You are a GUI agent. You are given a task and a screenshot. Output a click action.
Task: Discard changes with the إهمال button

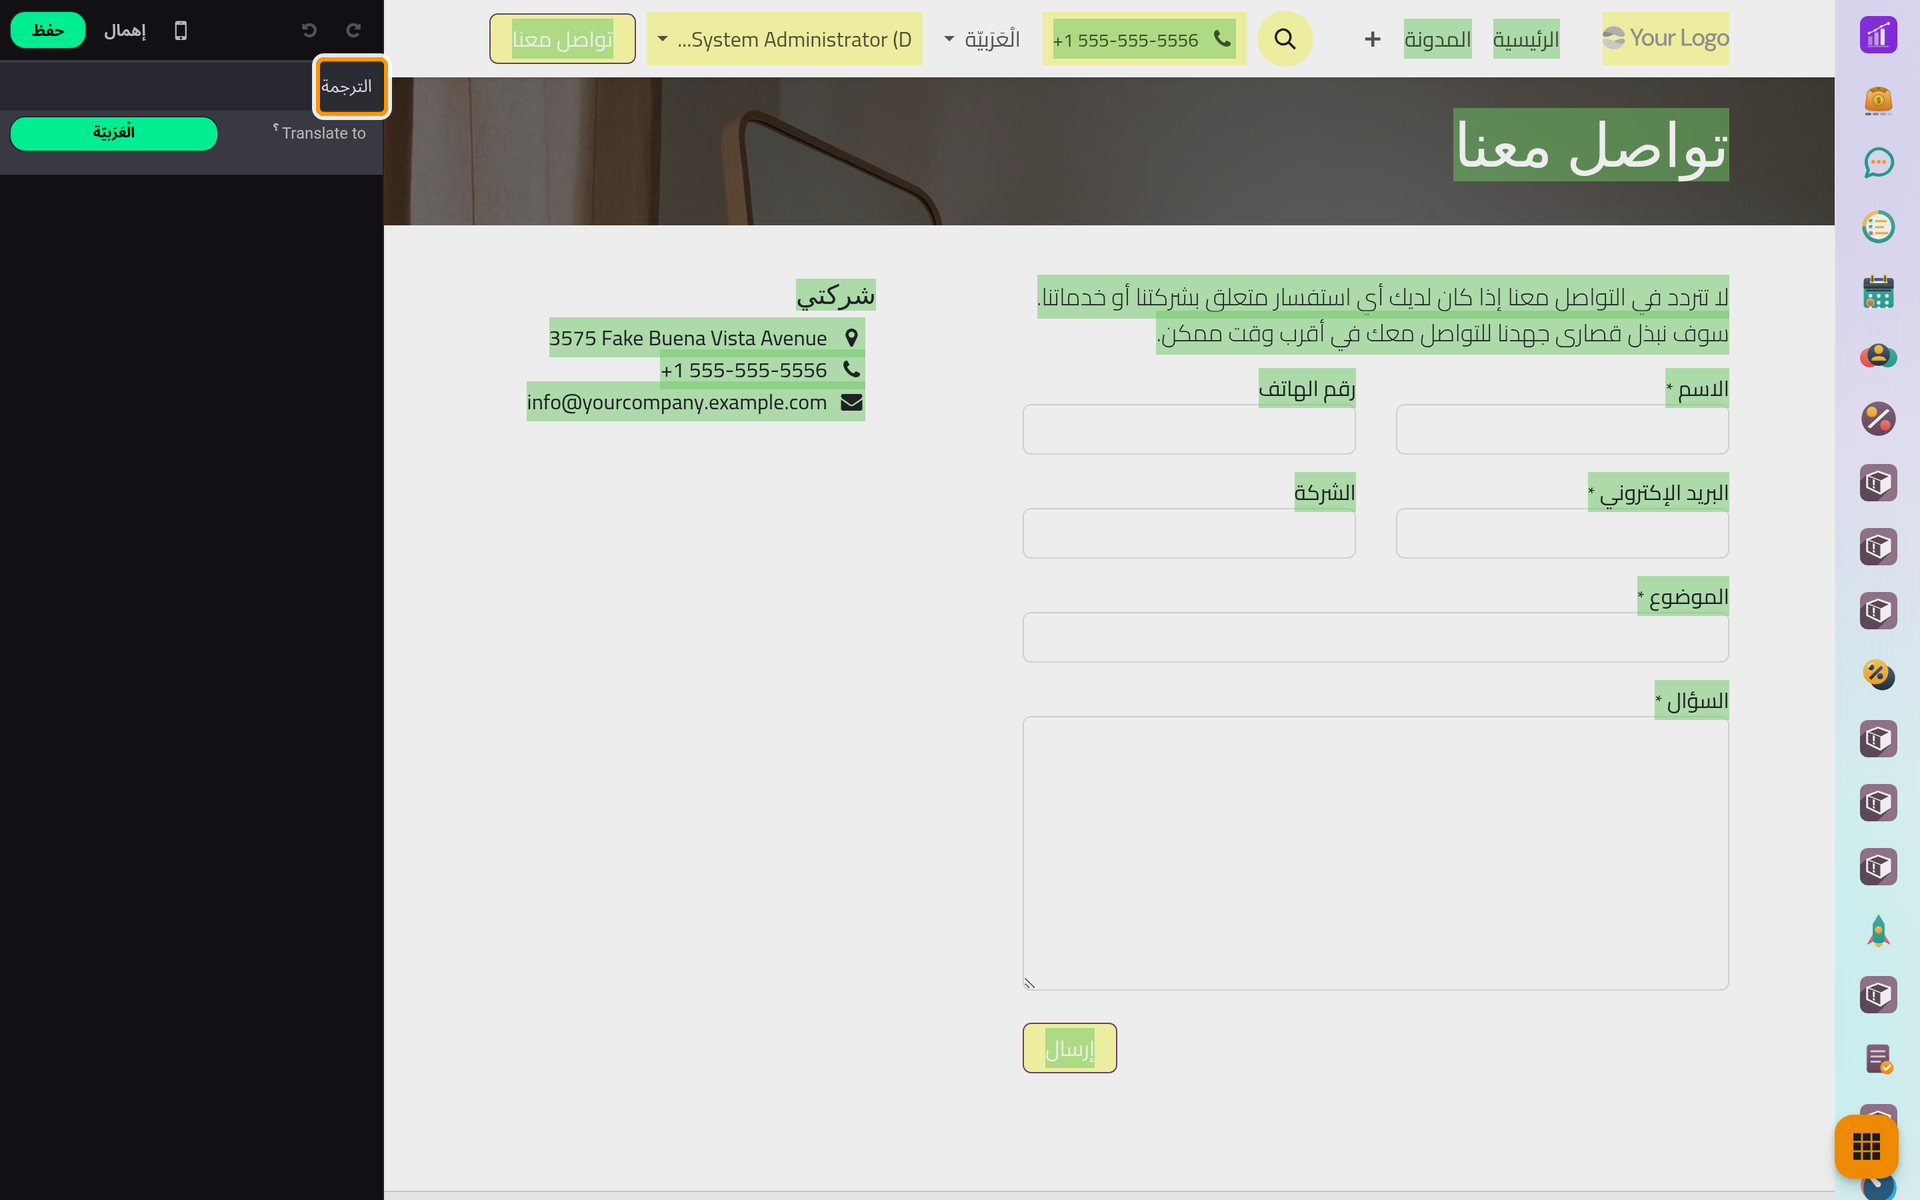125,31
